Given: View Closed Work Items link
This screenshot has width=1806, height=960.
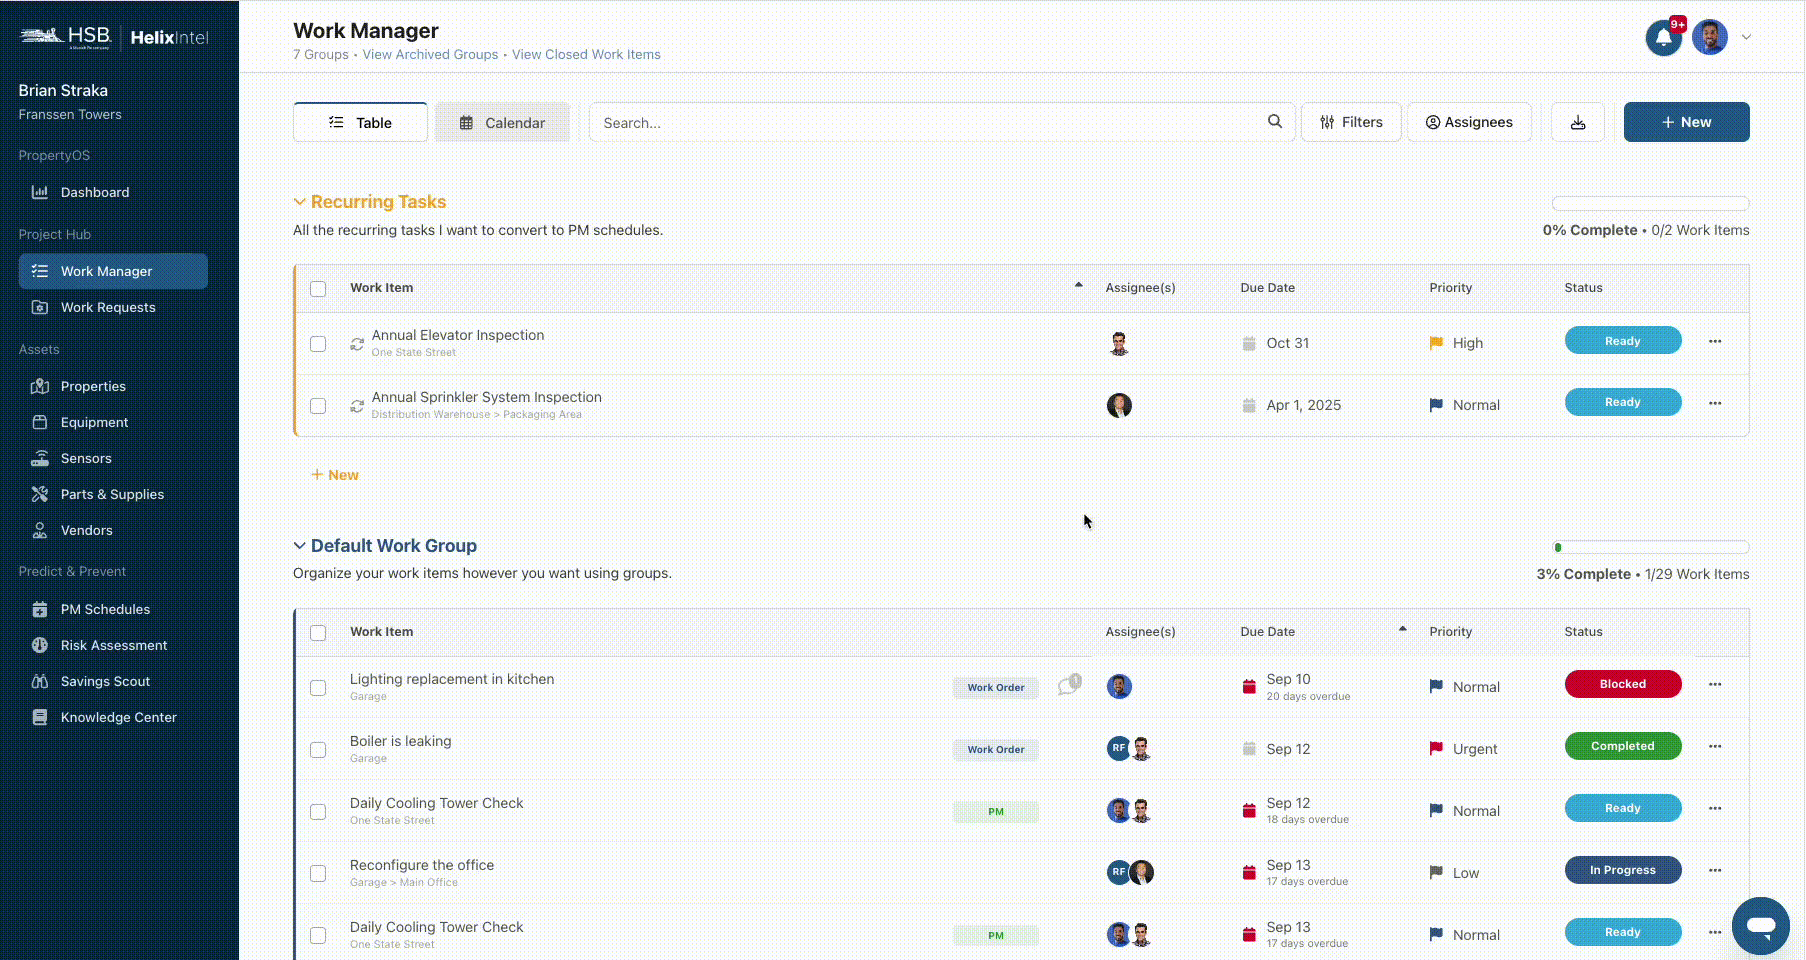Looking at the screenshot, I should 586,55.
